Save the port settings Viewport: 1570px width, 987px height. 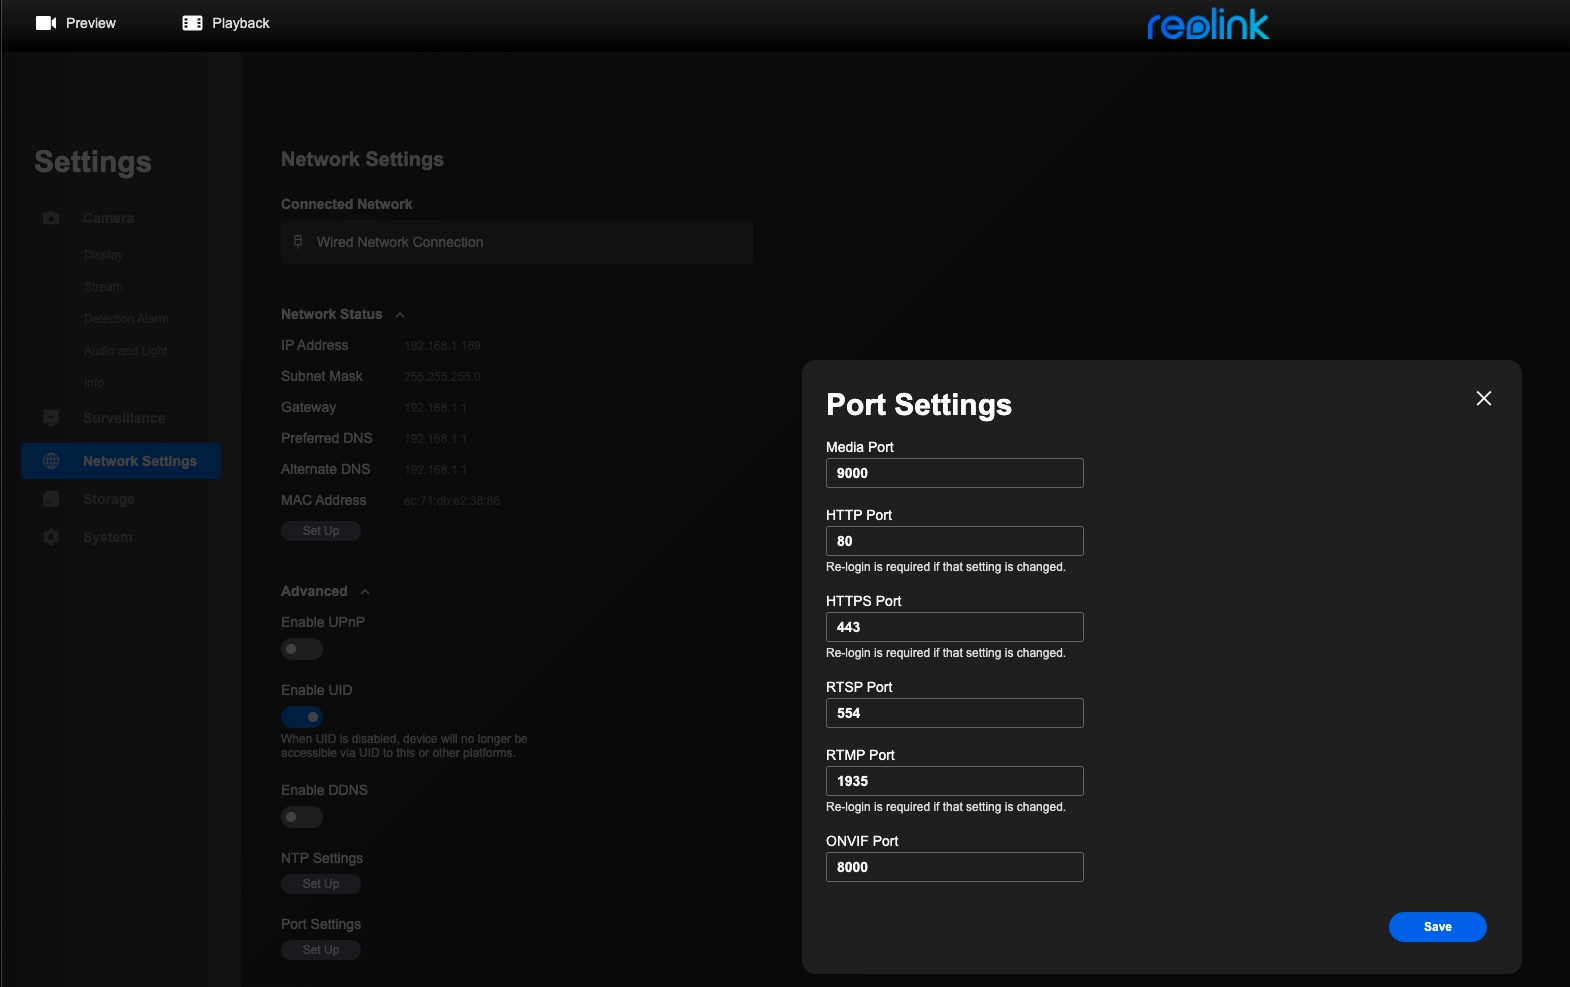pyautogui.click(x=1437, y=927)
